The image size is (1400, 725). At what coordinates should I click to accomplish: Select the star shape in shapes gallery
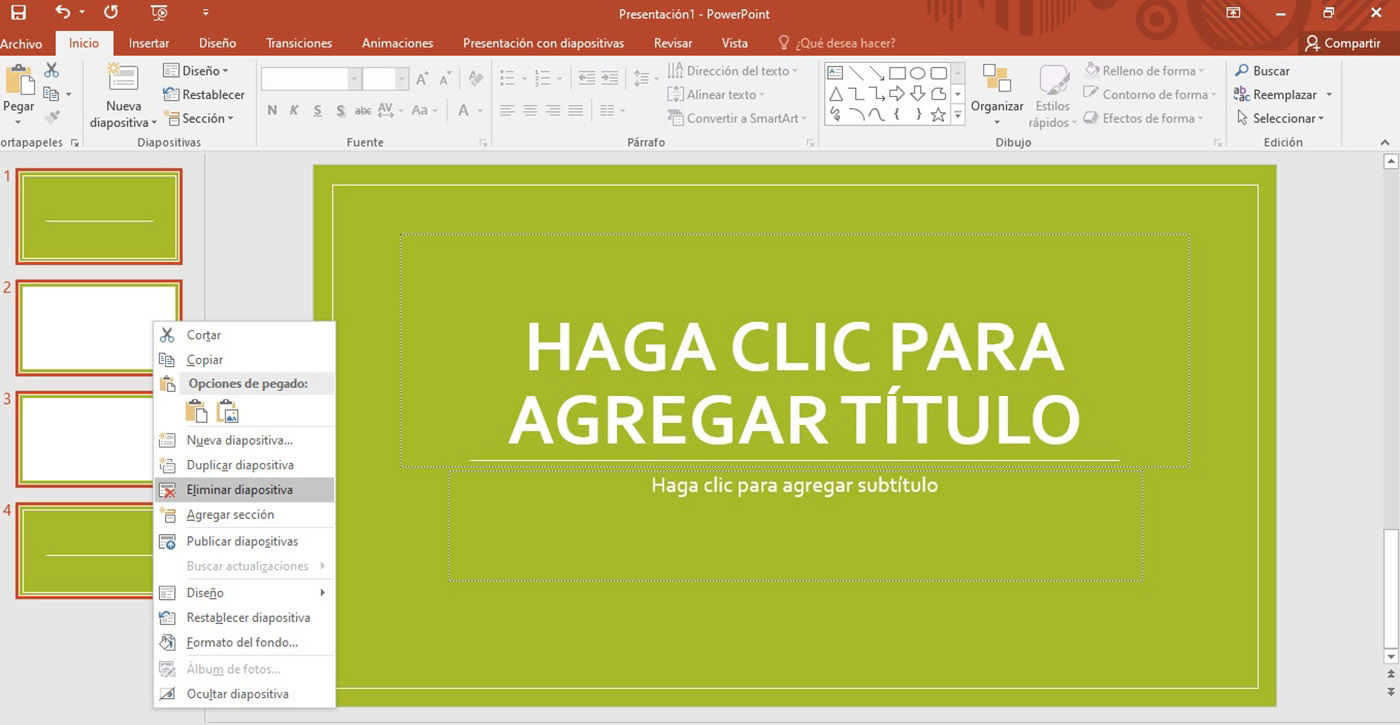click(x=938, y=115)
